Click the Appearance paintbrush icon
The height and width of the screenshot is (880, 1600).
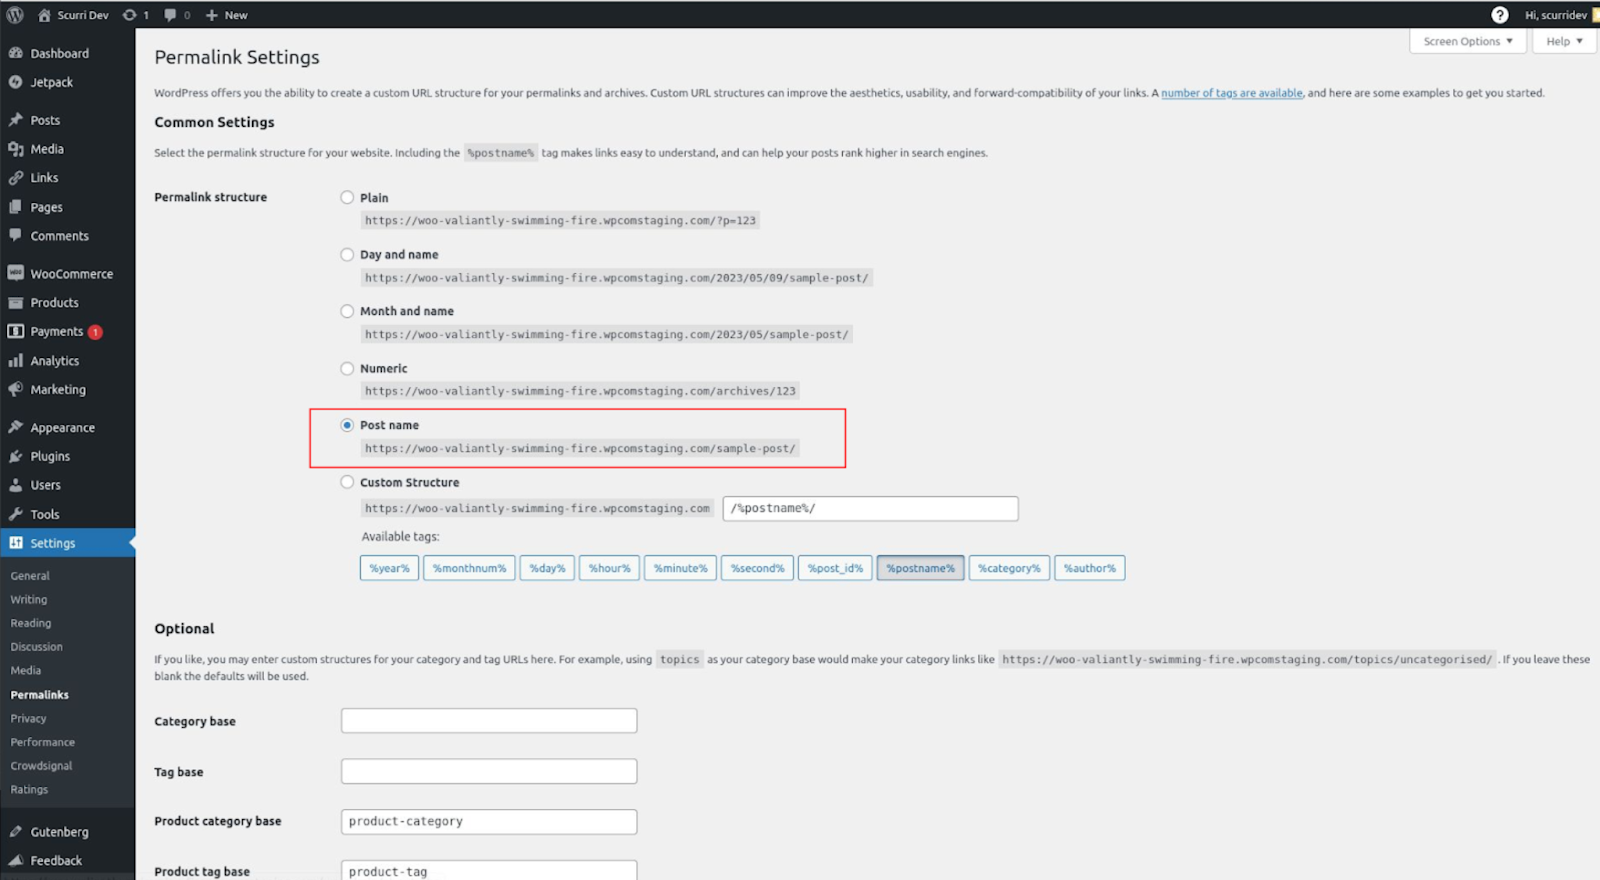tap(16, 427)
